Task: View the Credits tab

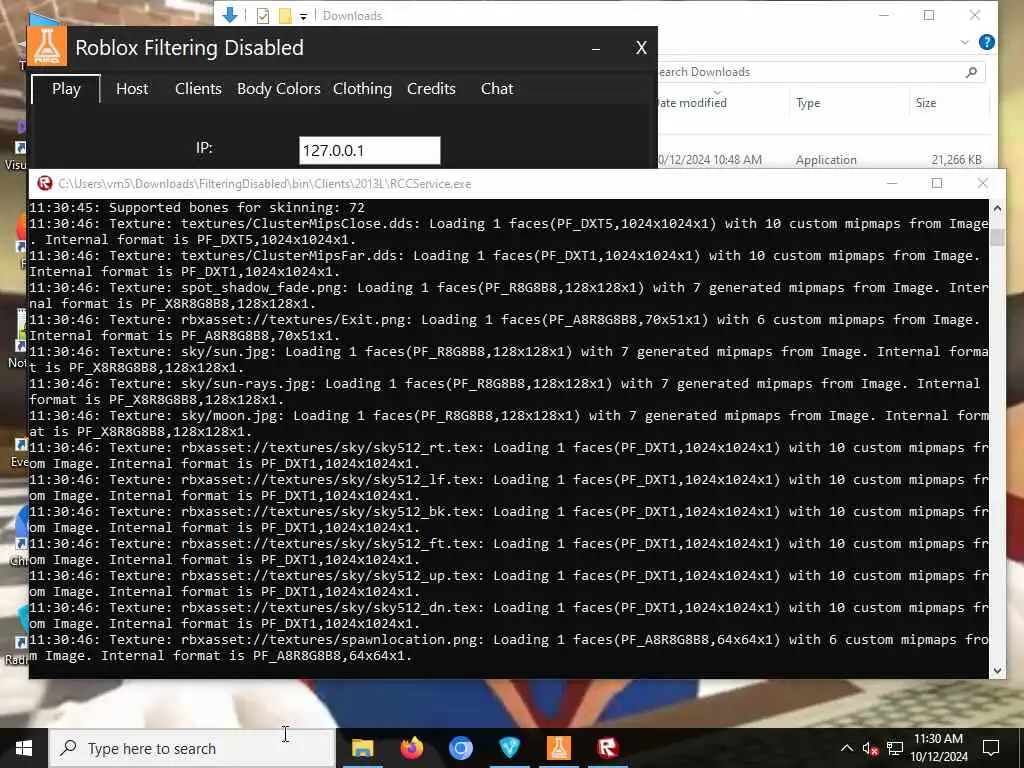Action: [431, 89]
